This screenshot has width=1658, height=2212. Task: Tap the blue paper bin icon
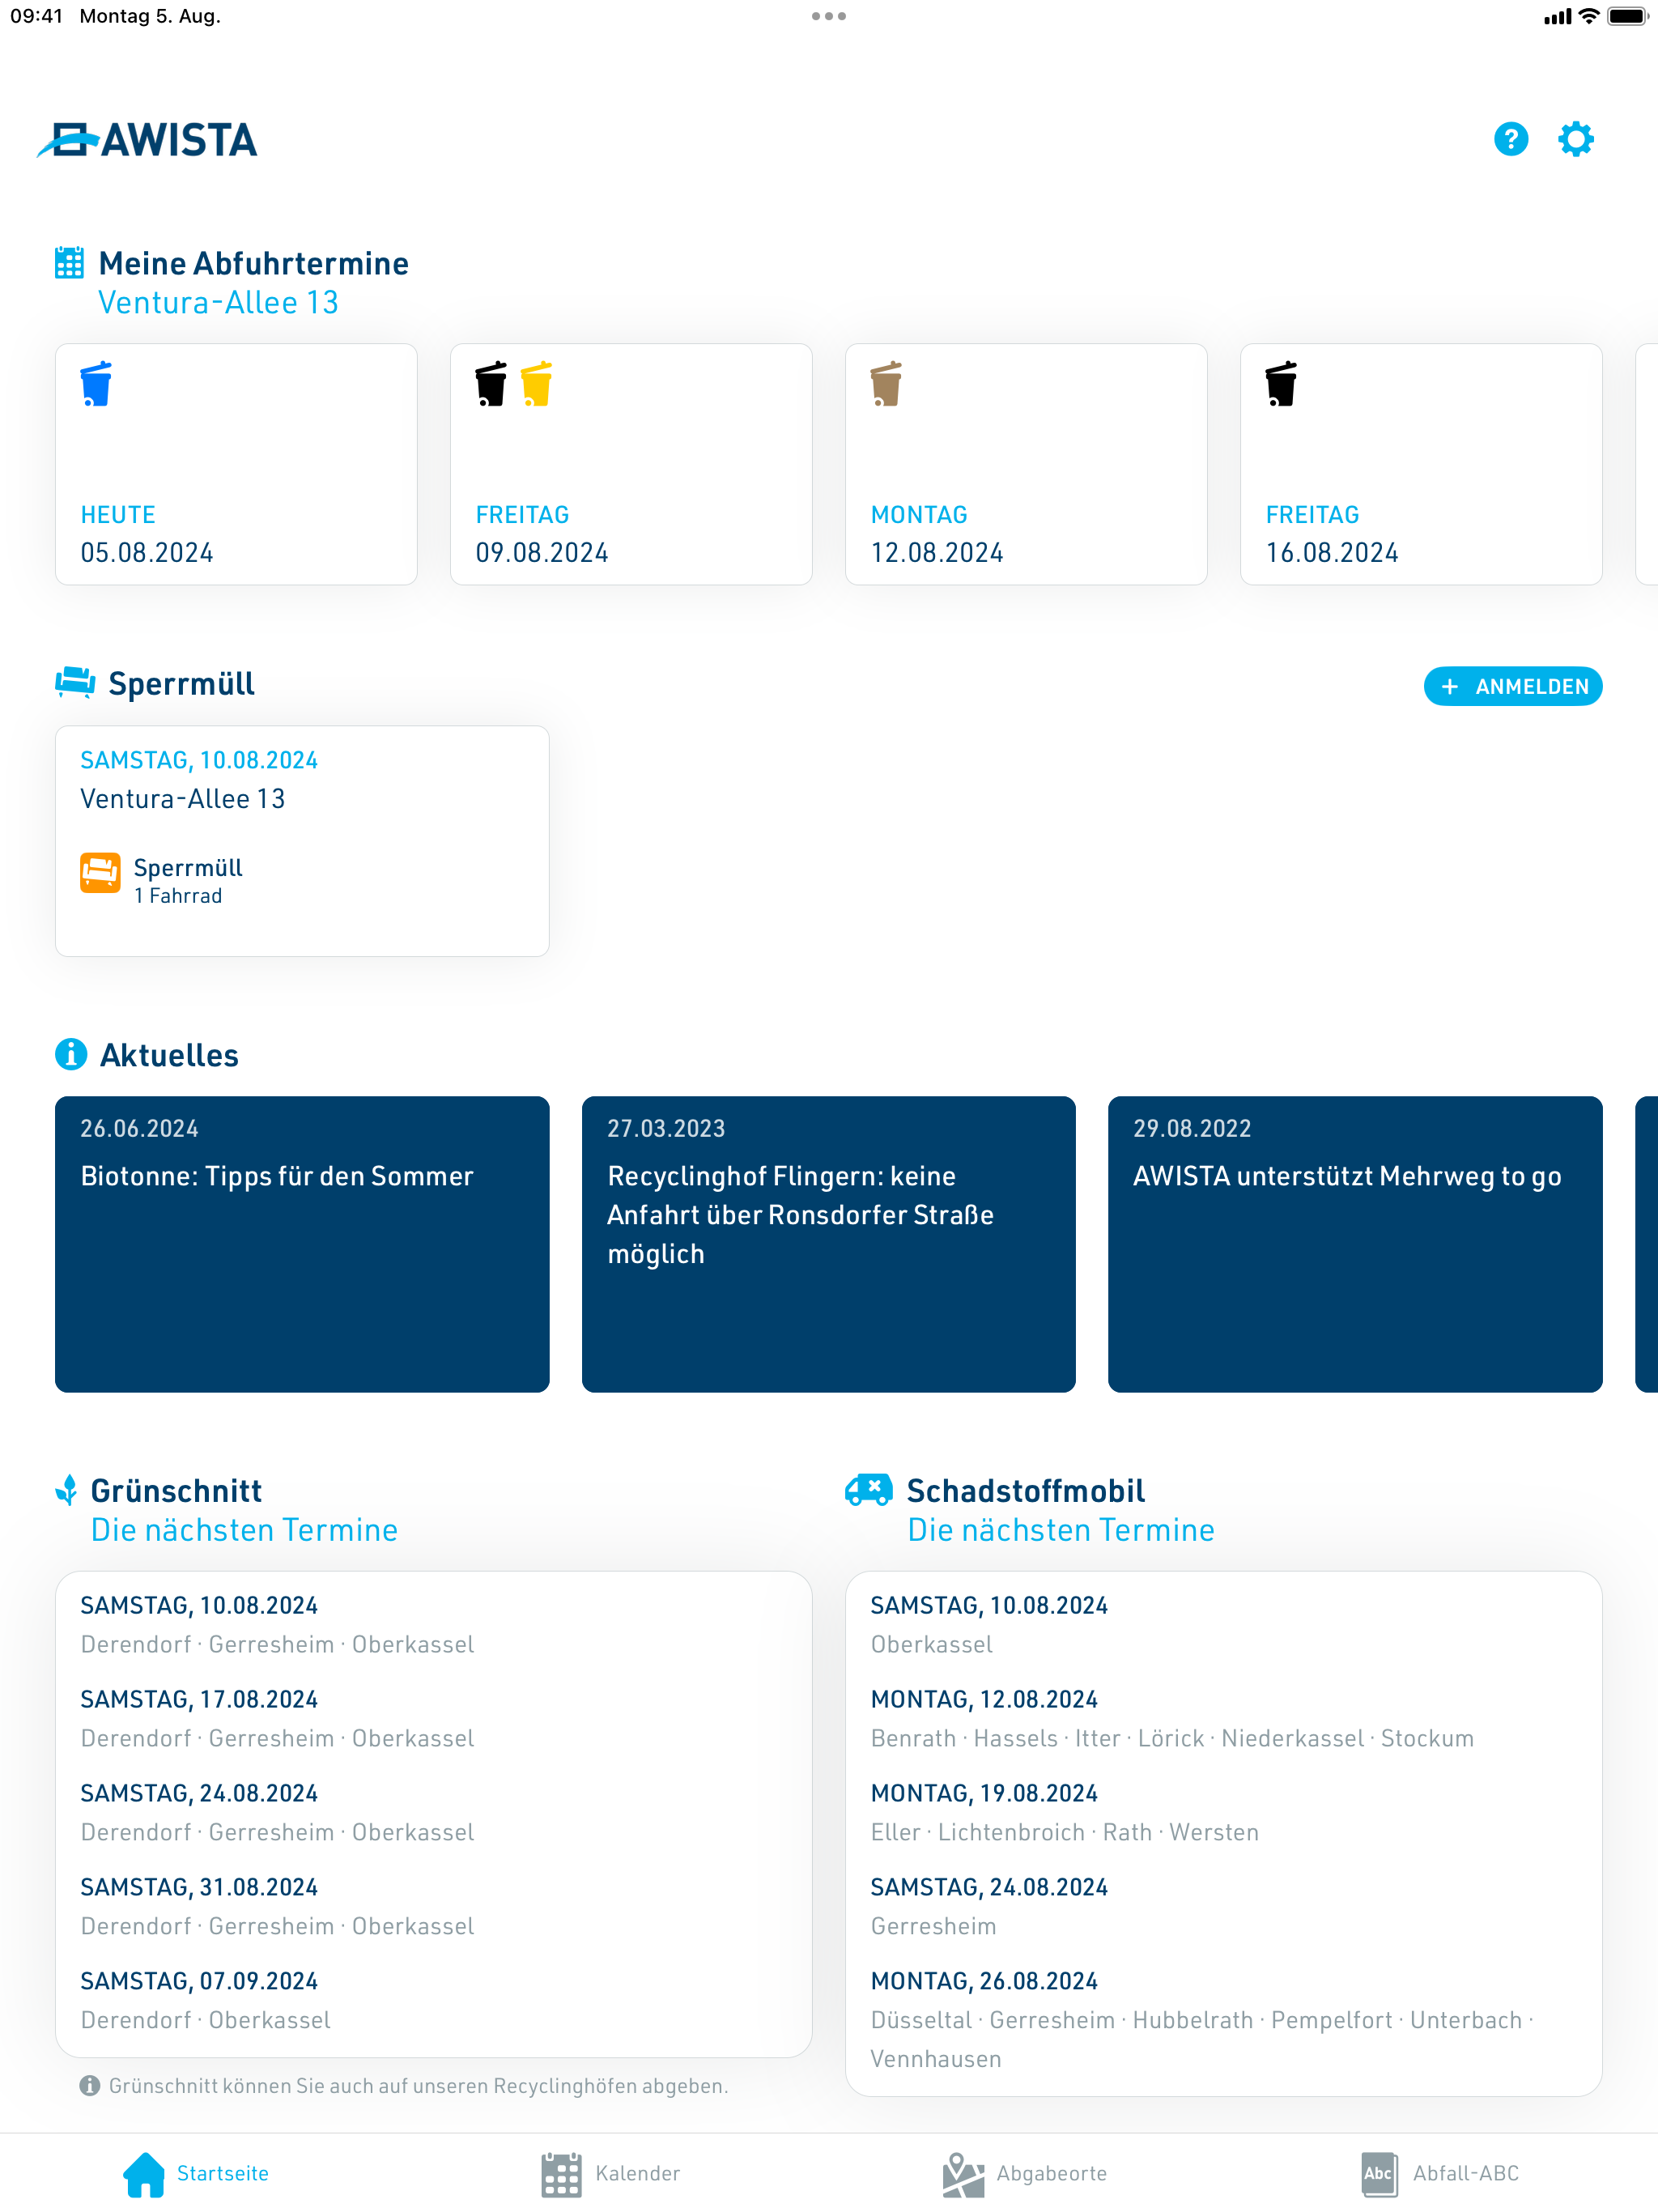coord(96,384)
